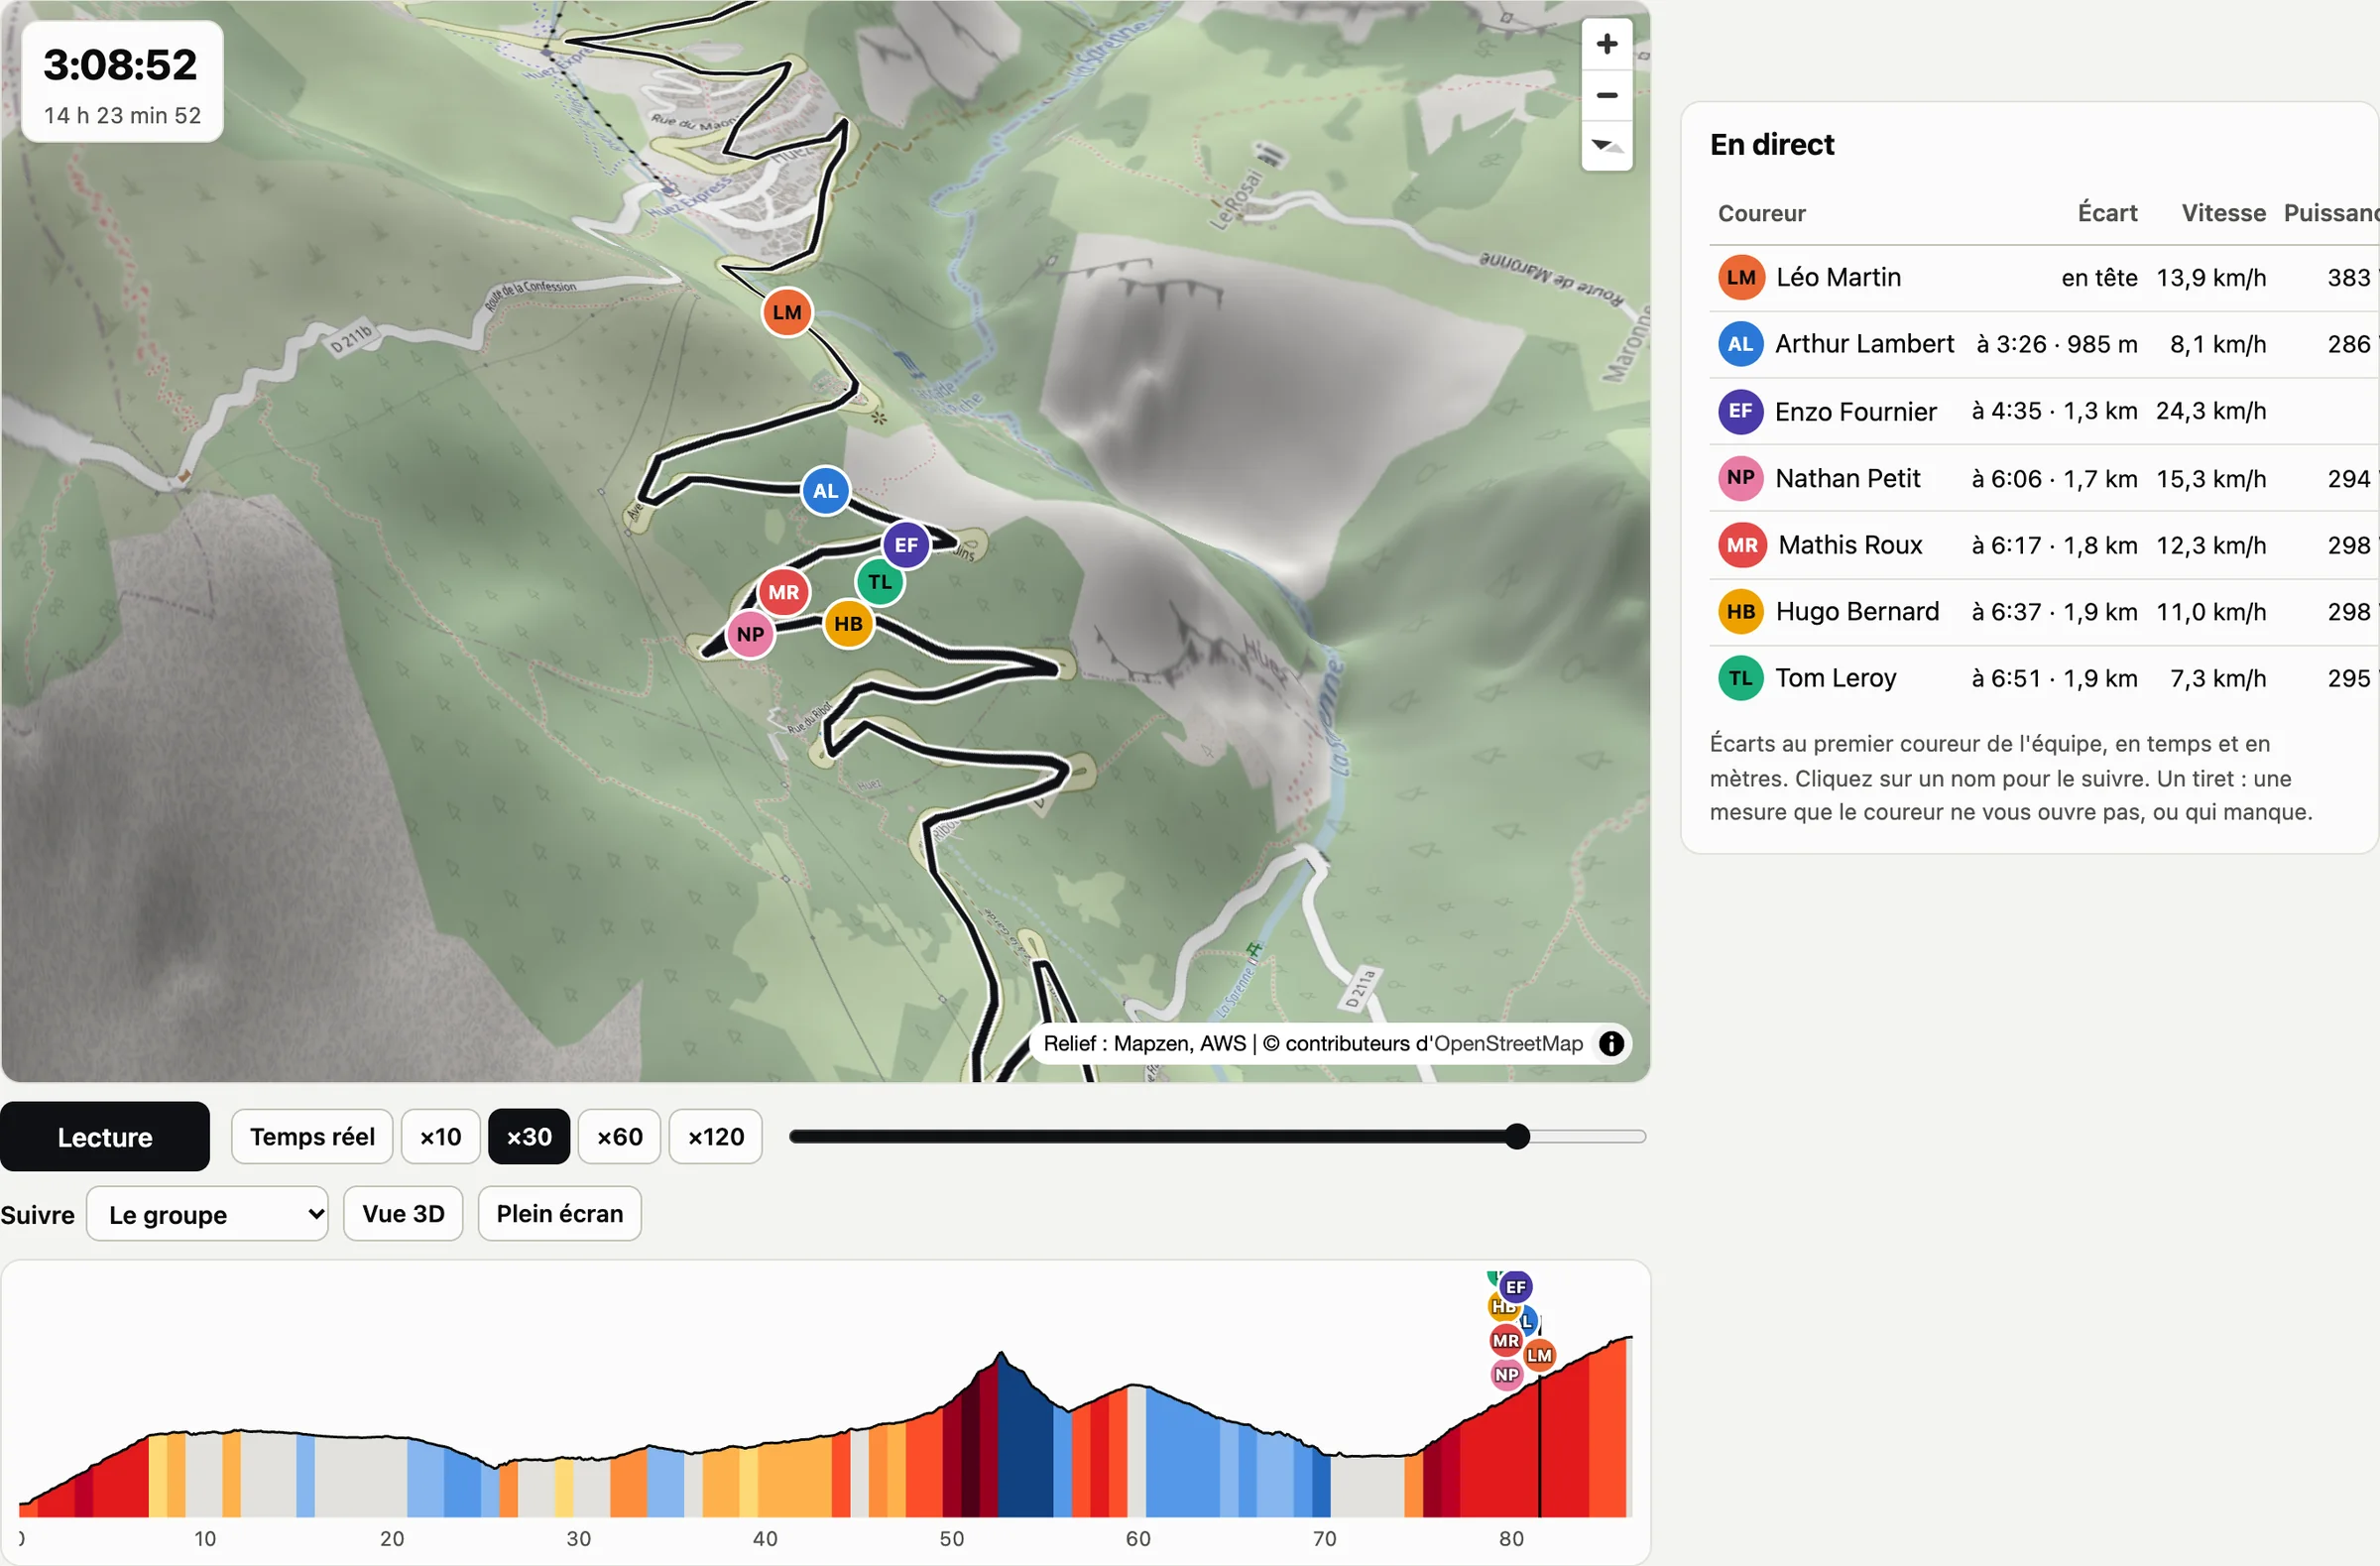Select EF rider marker on the map

[x=906, y=545]
